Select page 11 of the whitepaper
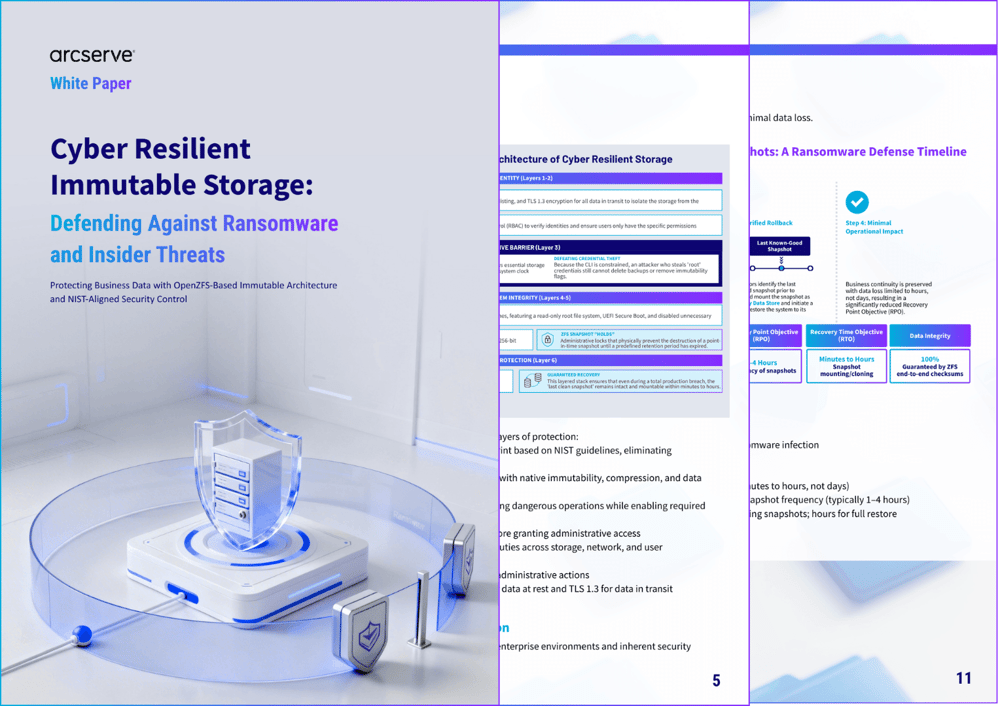 coord(963,678)
